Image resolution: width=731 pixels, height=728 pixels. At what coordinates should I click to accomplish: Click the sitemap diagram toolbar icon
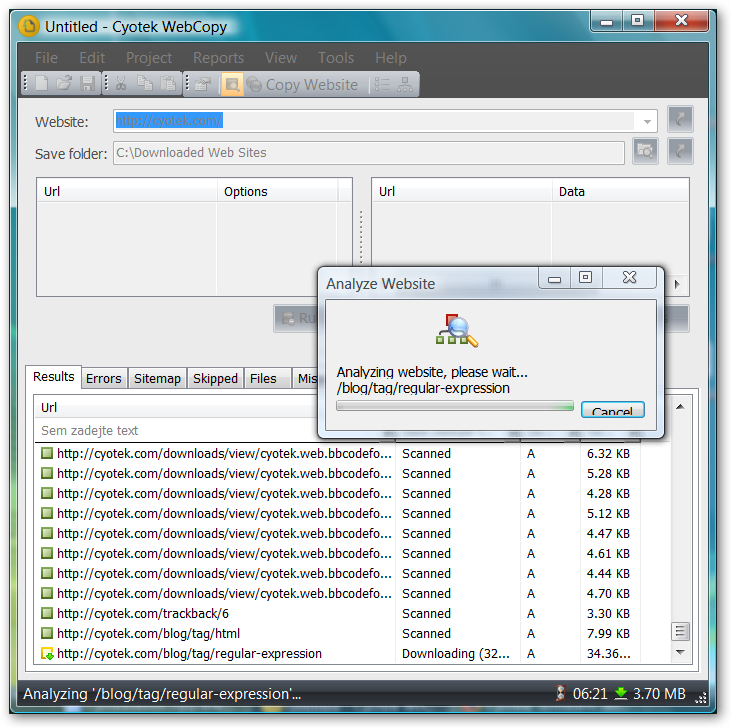tap(404, 85)
